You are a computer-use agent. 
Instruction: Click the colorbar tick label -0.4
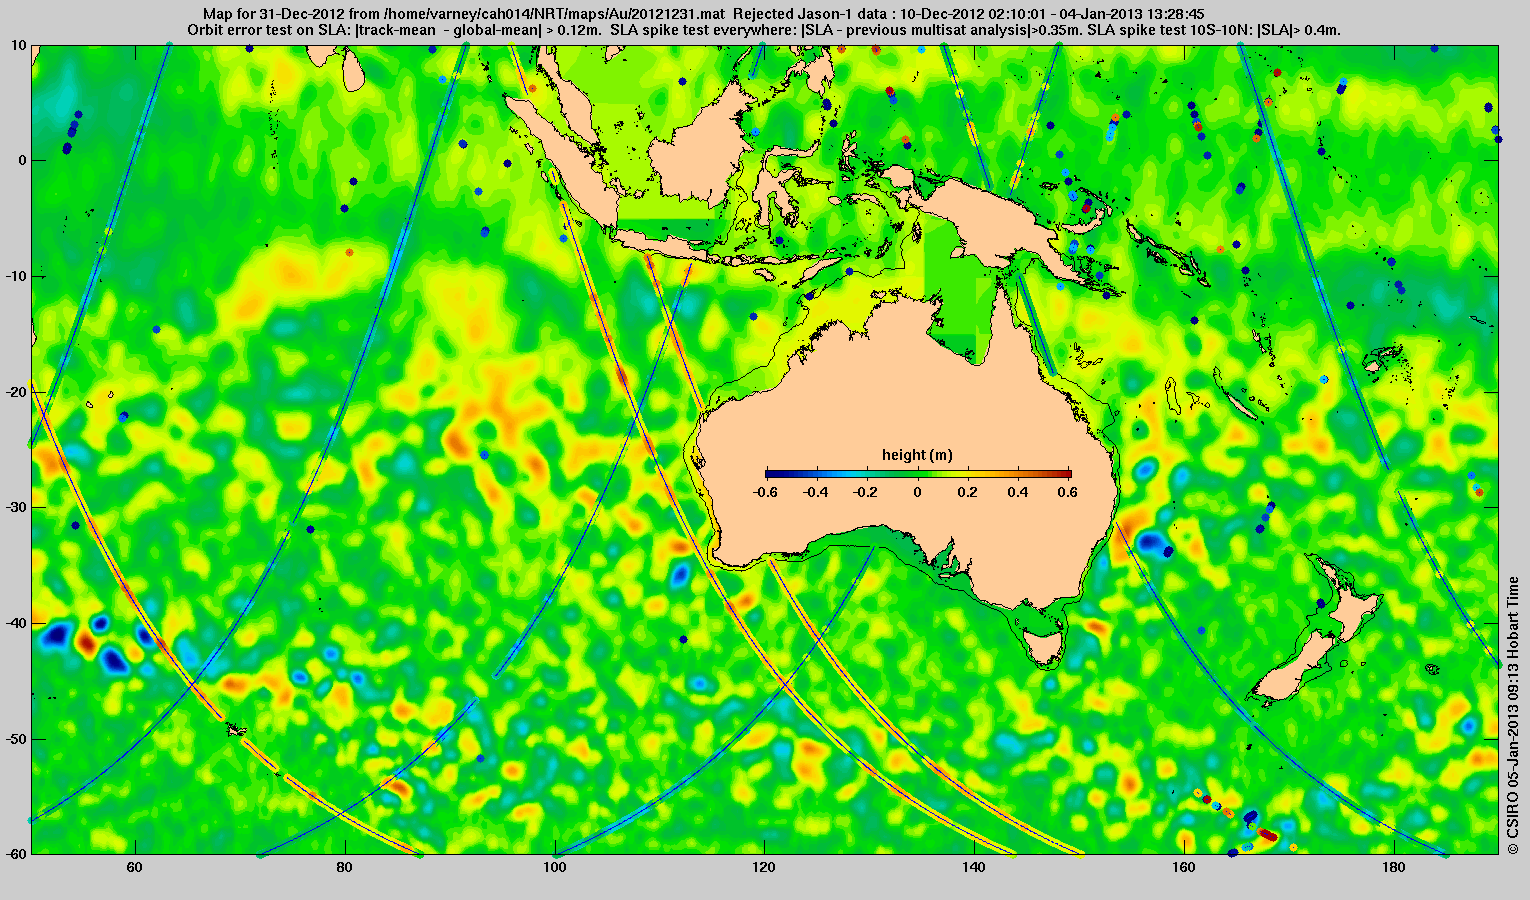[817, 492]
